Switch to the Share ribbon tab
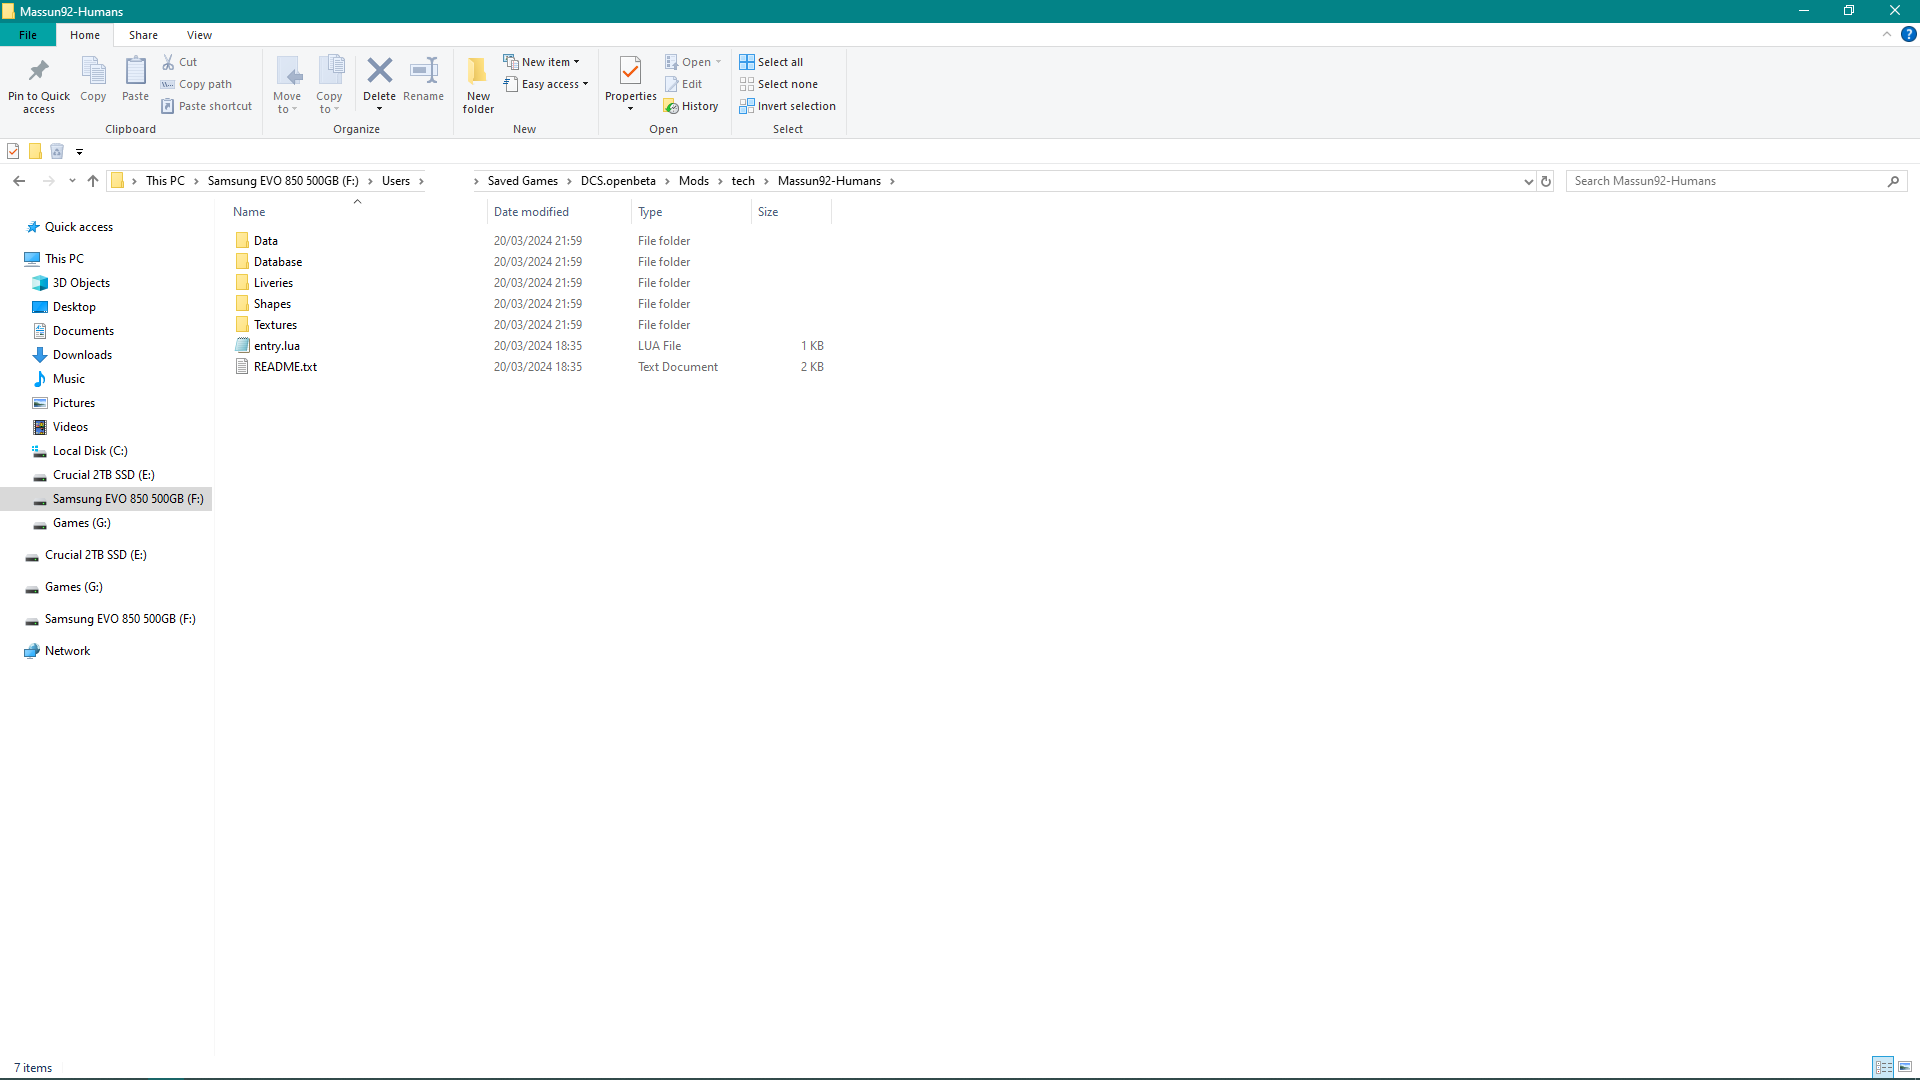This screenshot has height=1080, width=1920. click(x=143, y=35)
